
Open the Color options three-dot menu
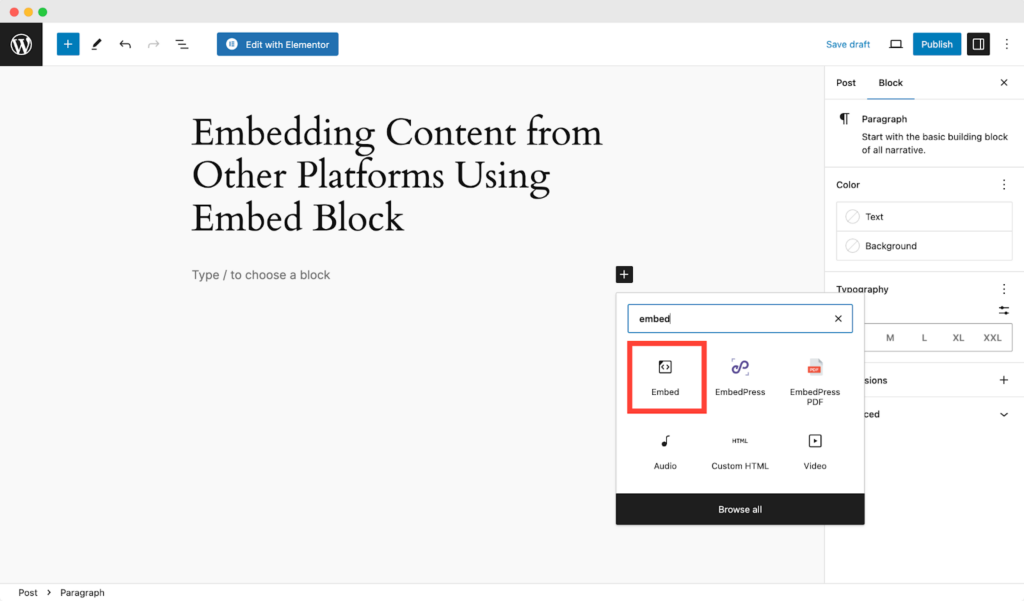(1004, 185)
